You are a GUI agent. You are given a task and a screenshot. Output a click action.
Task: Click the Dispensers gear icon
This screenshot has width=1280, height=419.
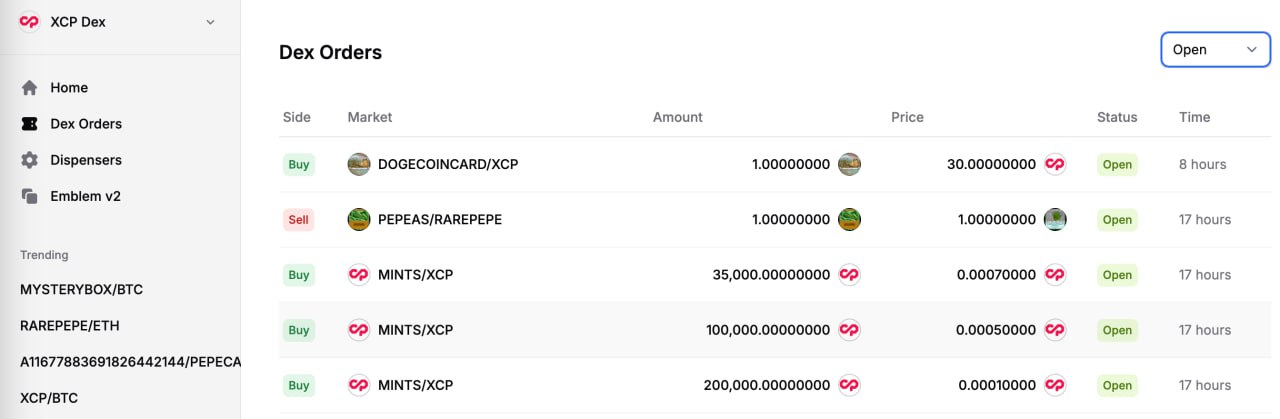[x=30, y=160]
